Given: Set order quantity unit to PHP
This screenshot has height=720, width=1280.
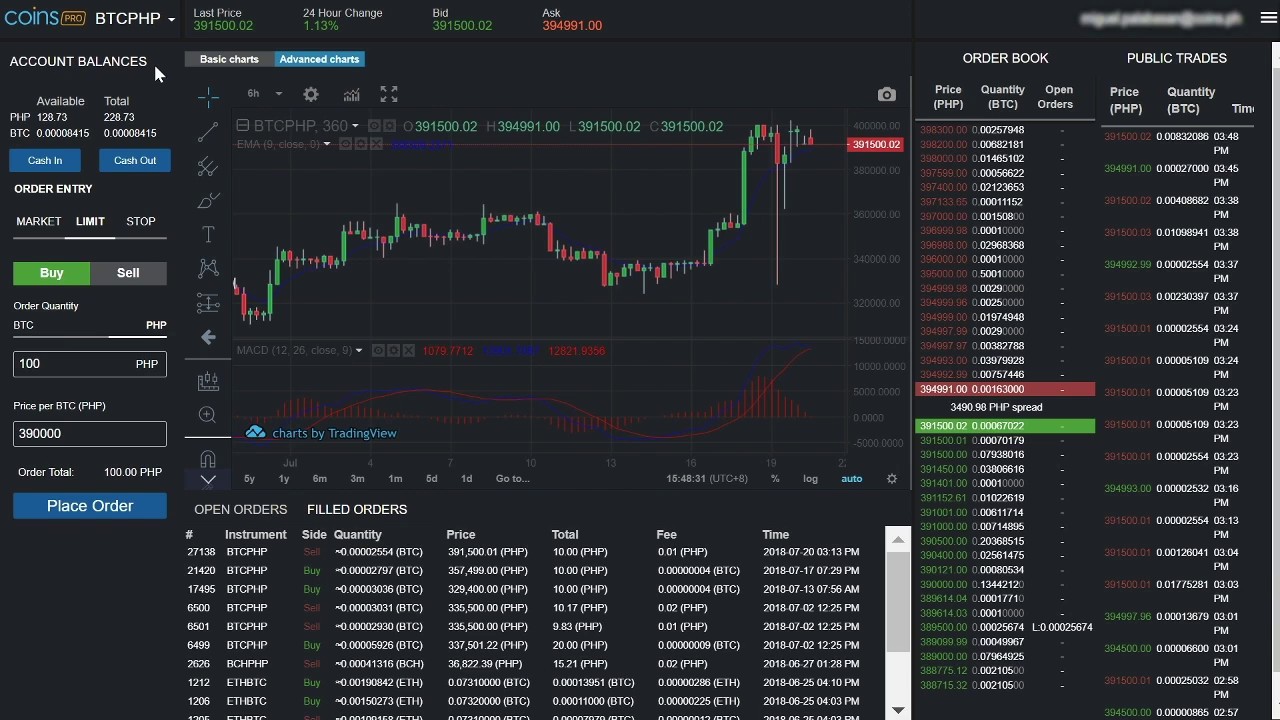Looking at the screenshot, I should coord(156,325).
